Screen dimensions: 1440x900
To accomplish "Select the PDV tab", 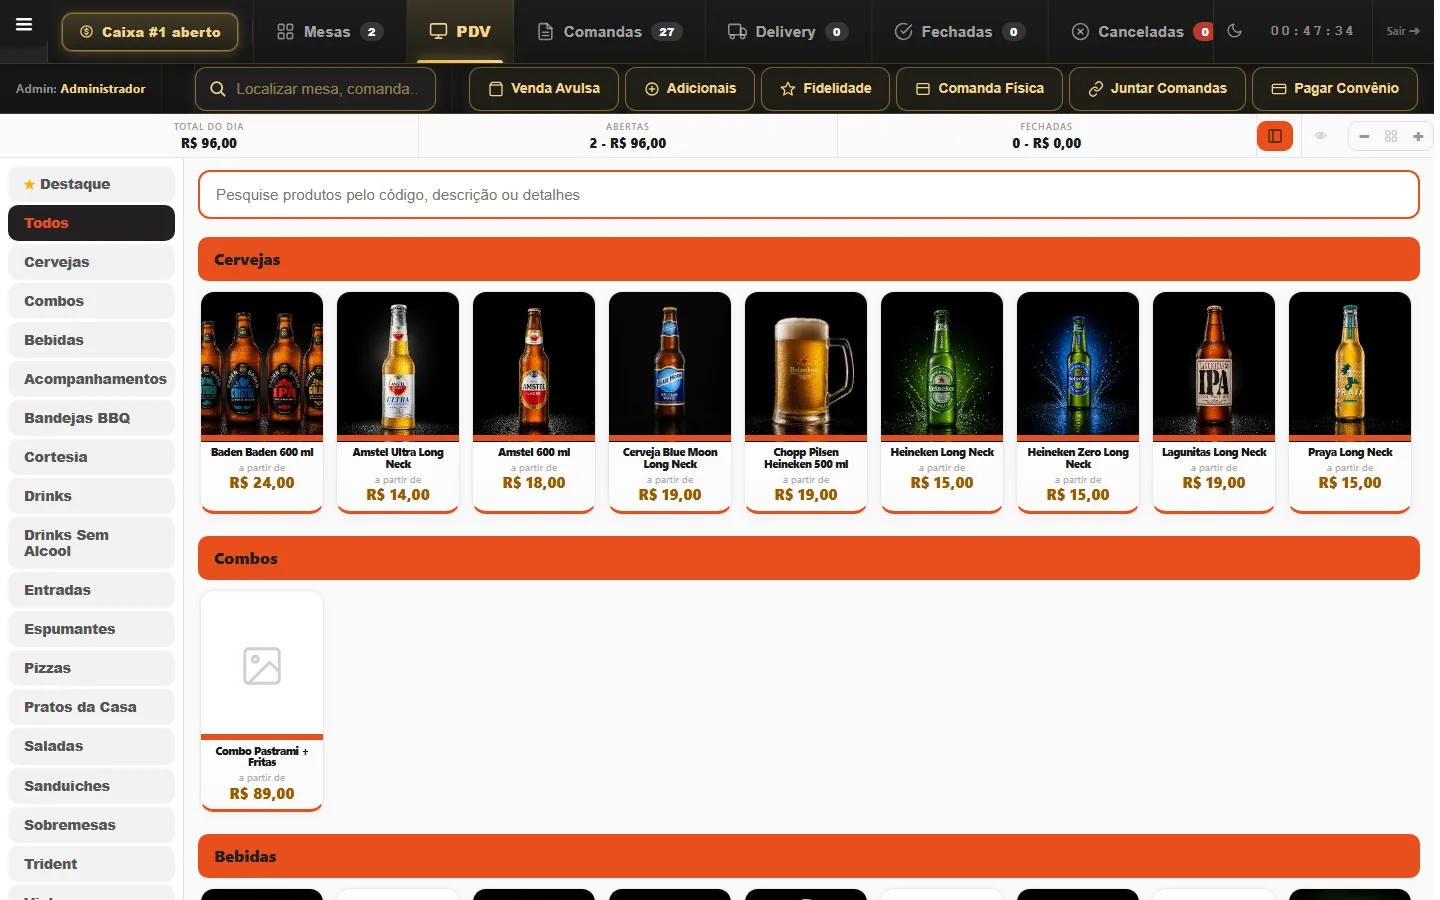I will [x=460, y=32].
